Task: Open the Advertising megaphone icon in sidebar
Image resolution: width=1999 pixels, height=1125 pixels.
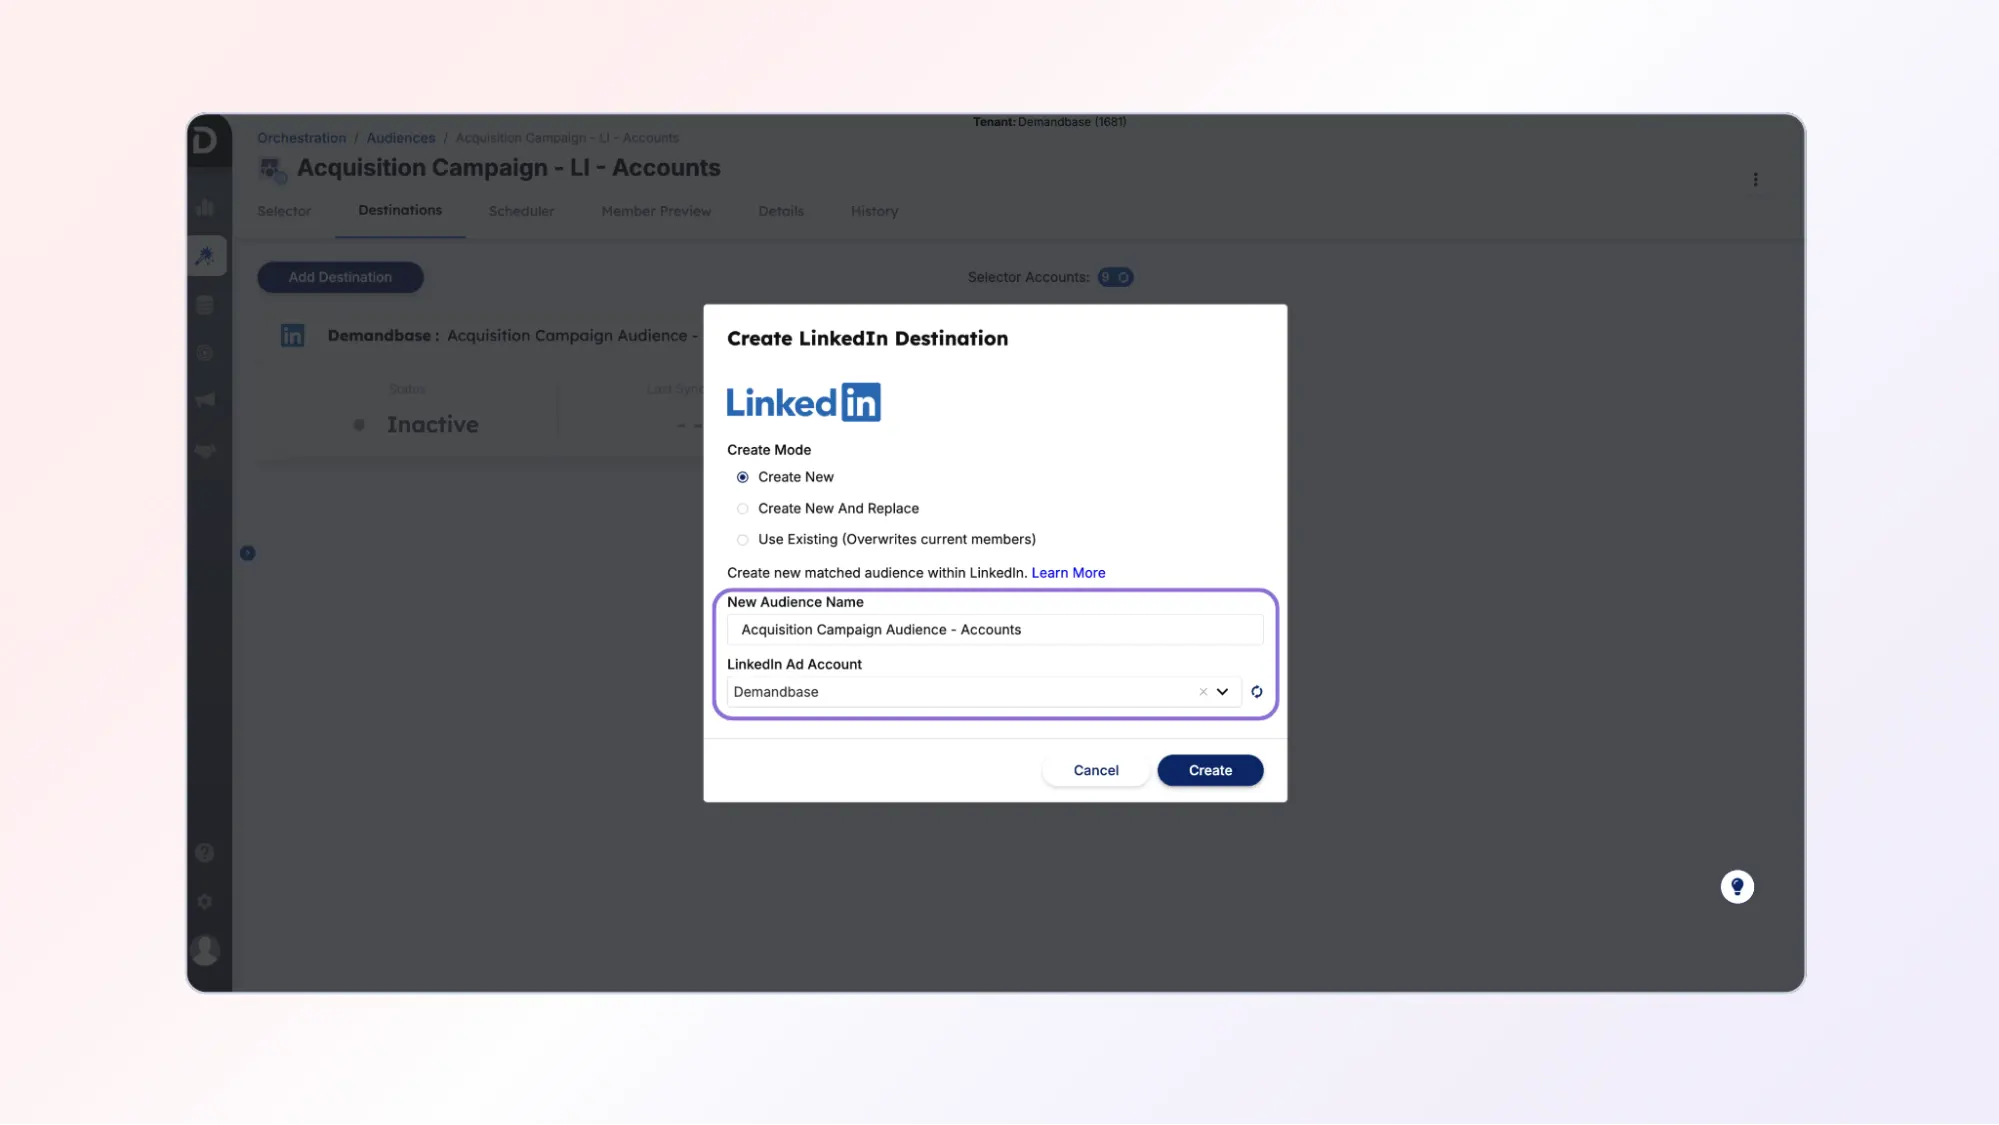Action: click(x=205, y=400)
